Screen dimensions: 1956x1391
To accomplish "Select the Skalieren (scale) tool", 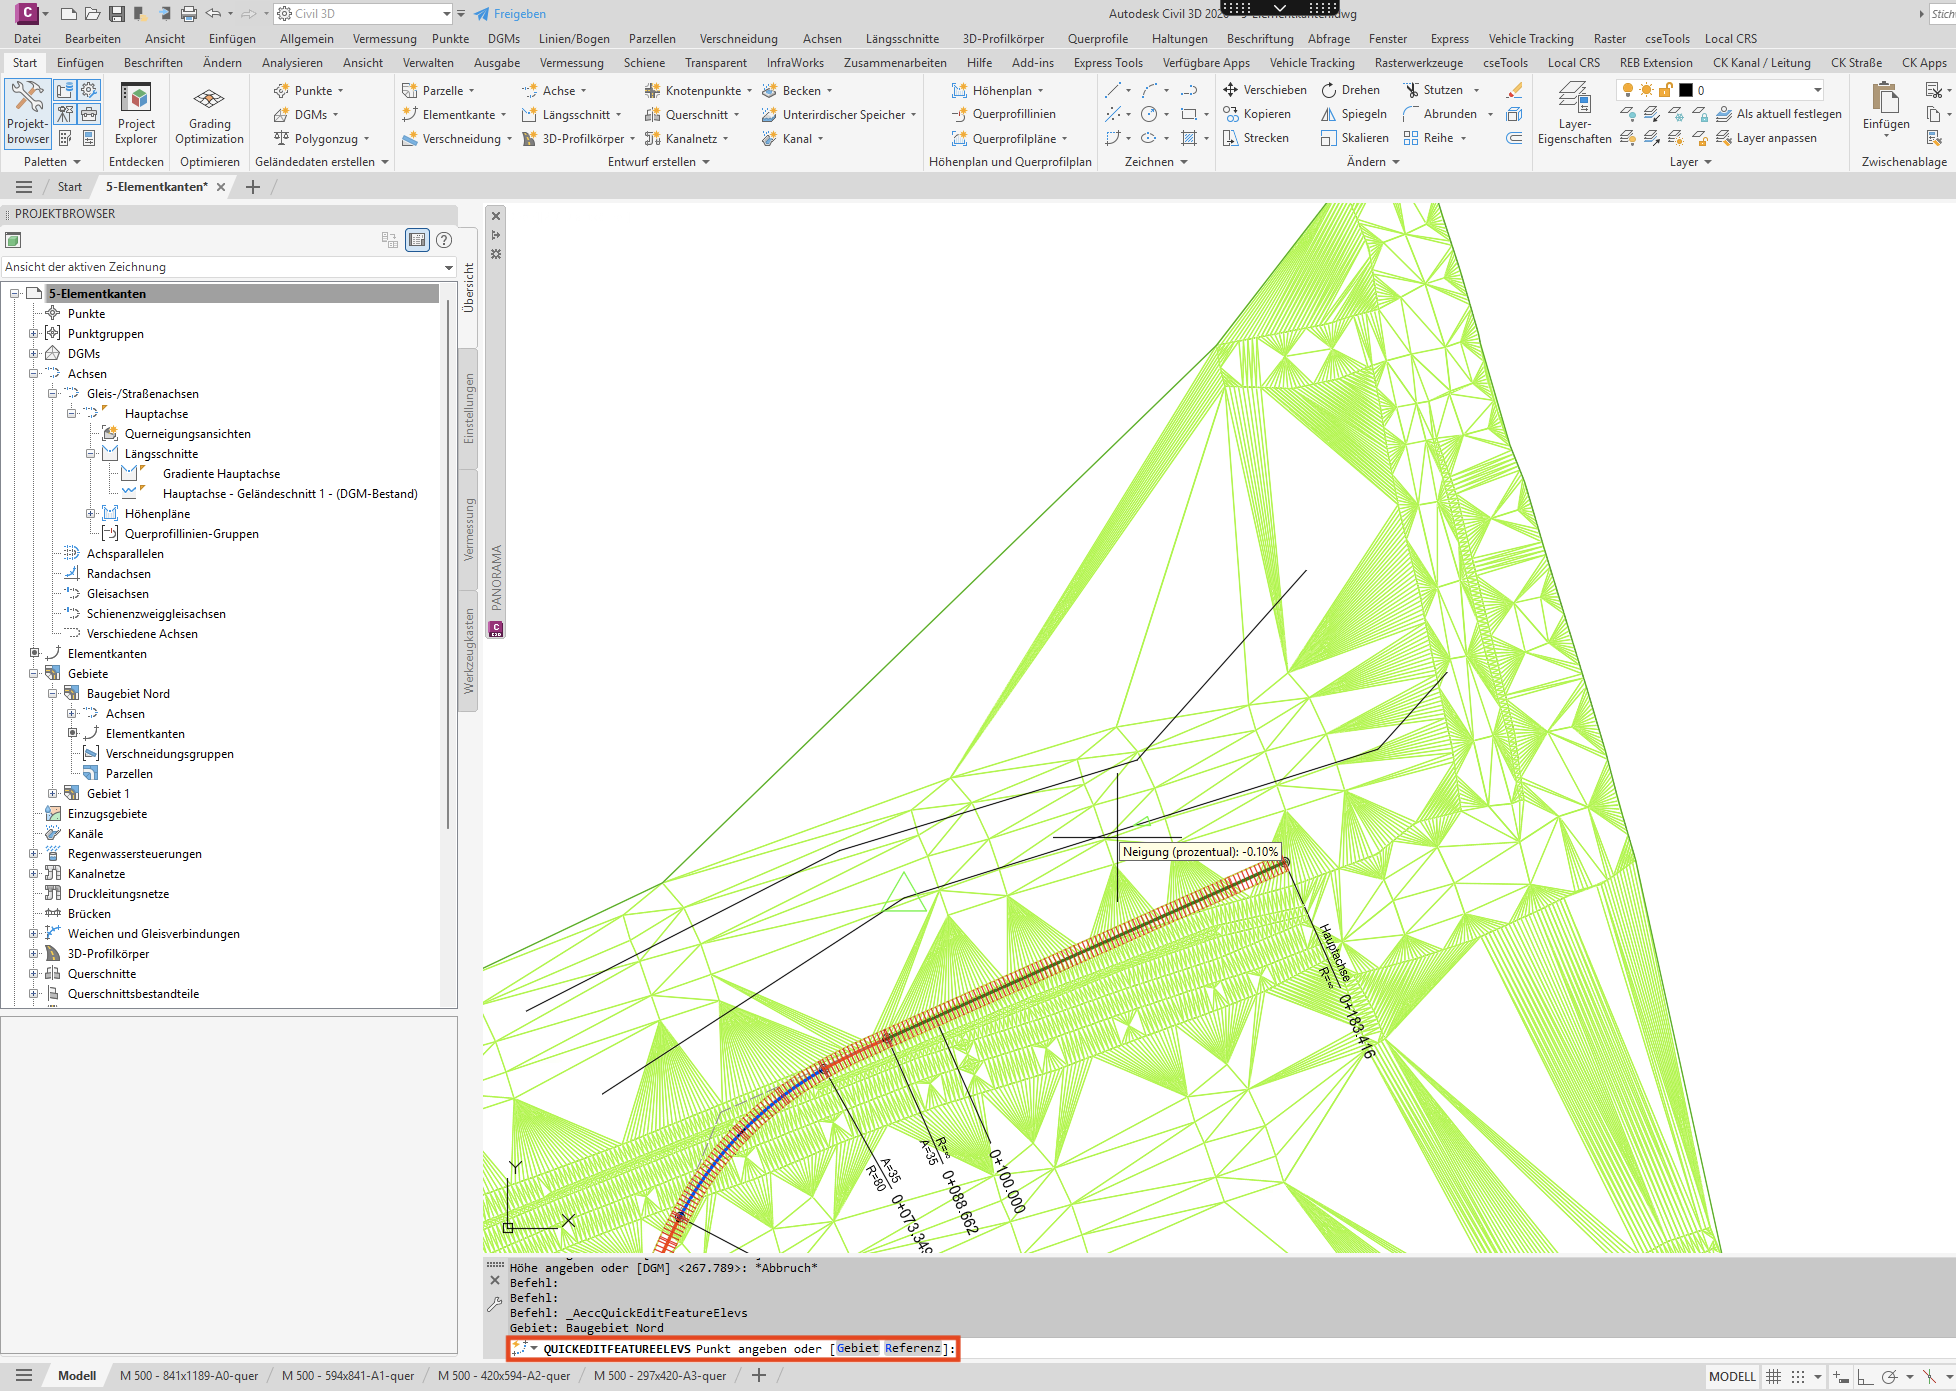I will [1355, 138].
